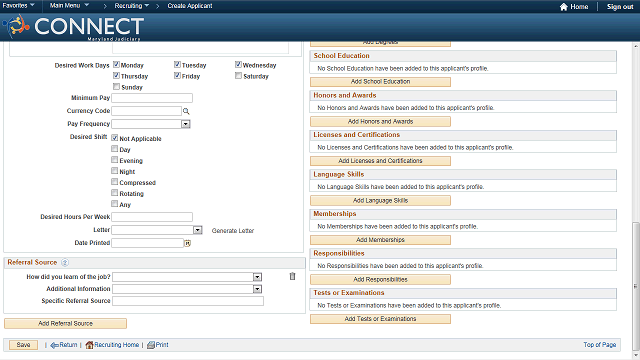Open Referral Source help icon

[64, 262]
